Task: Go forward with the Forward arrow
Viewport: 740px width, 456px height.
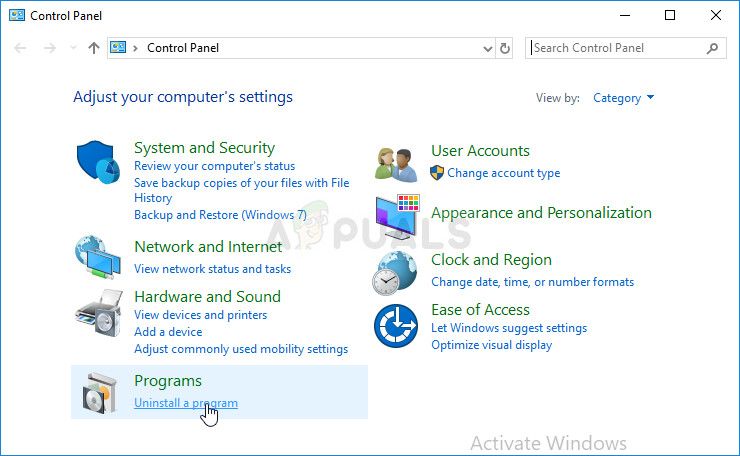Action: pos(50,48)
